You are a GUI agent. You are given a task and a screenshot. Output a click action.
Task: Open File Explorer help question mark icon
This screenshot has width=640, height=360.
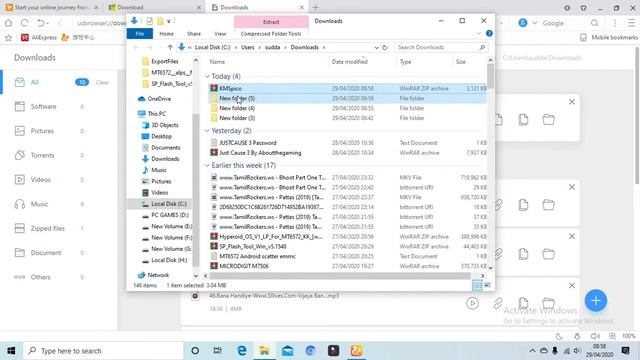coord(489,33)
